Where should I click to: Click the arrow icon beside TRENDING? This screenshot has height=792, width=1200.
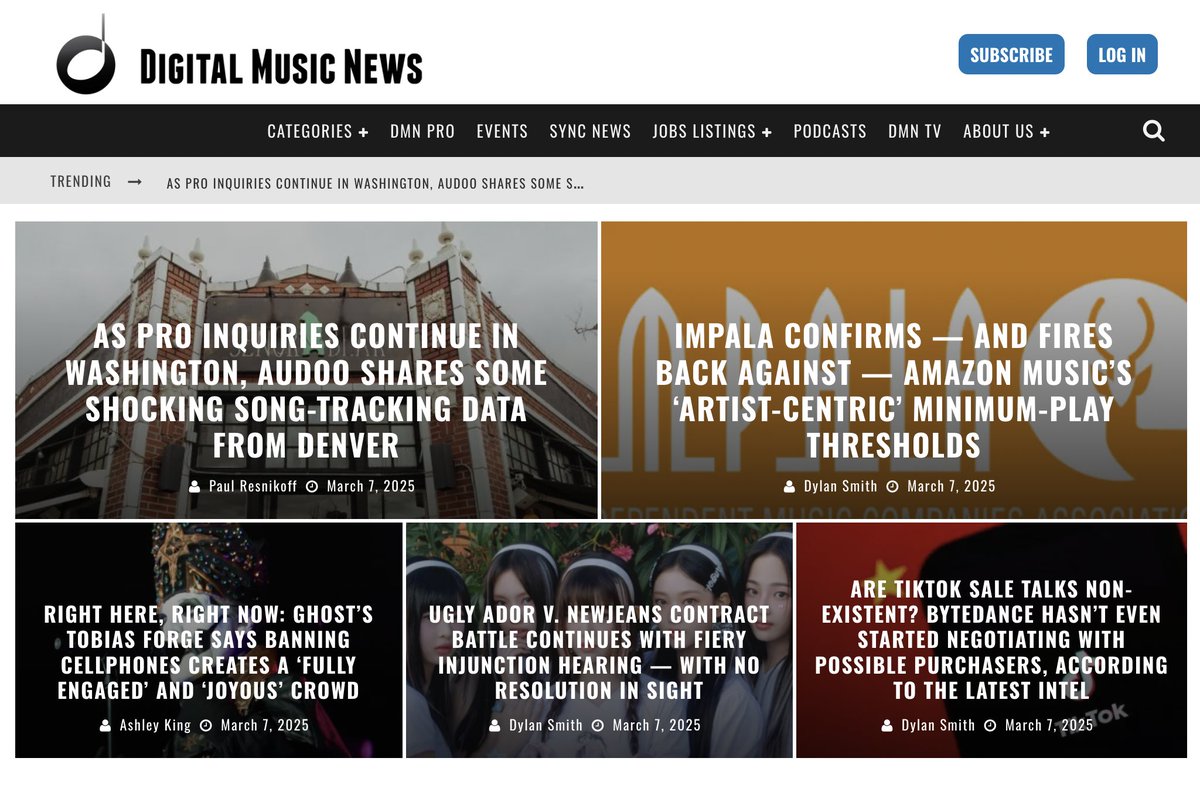[136, 181]
